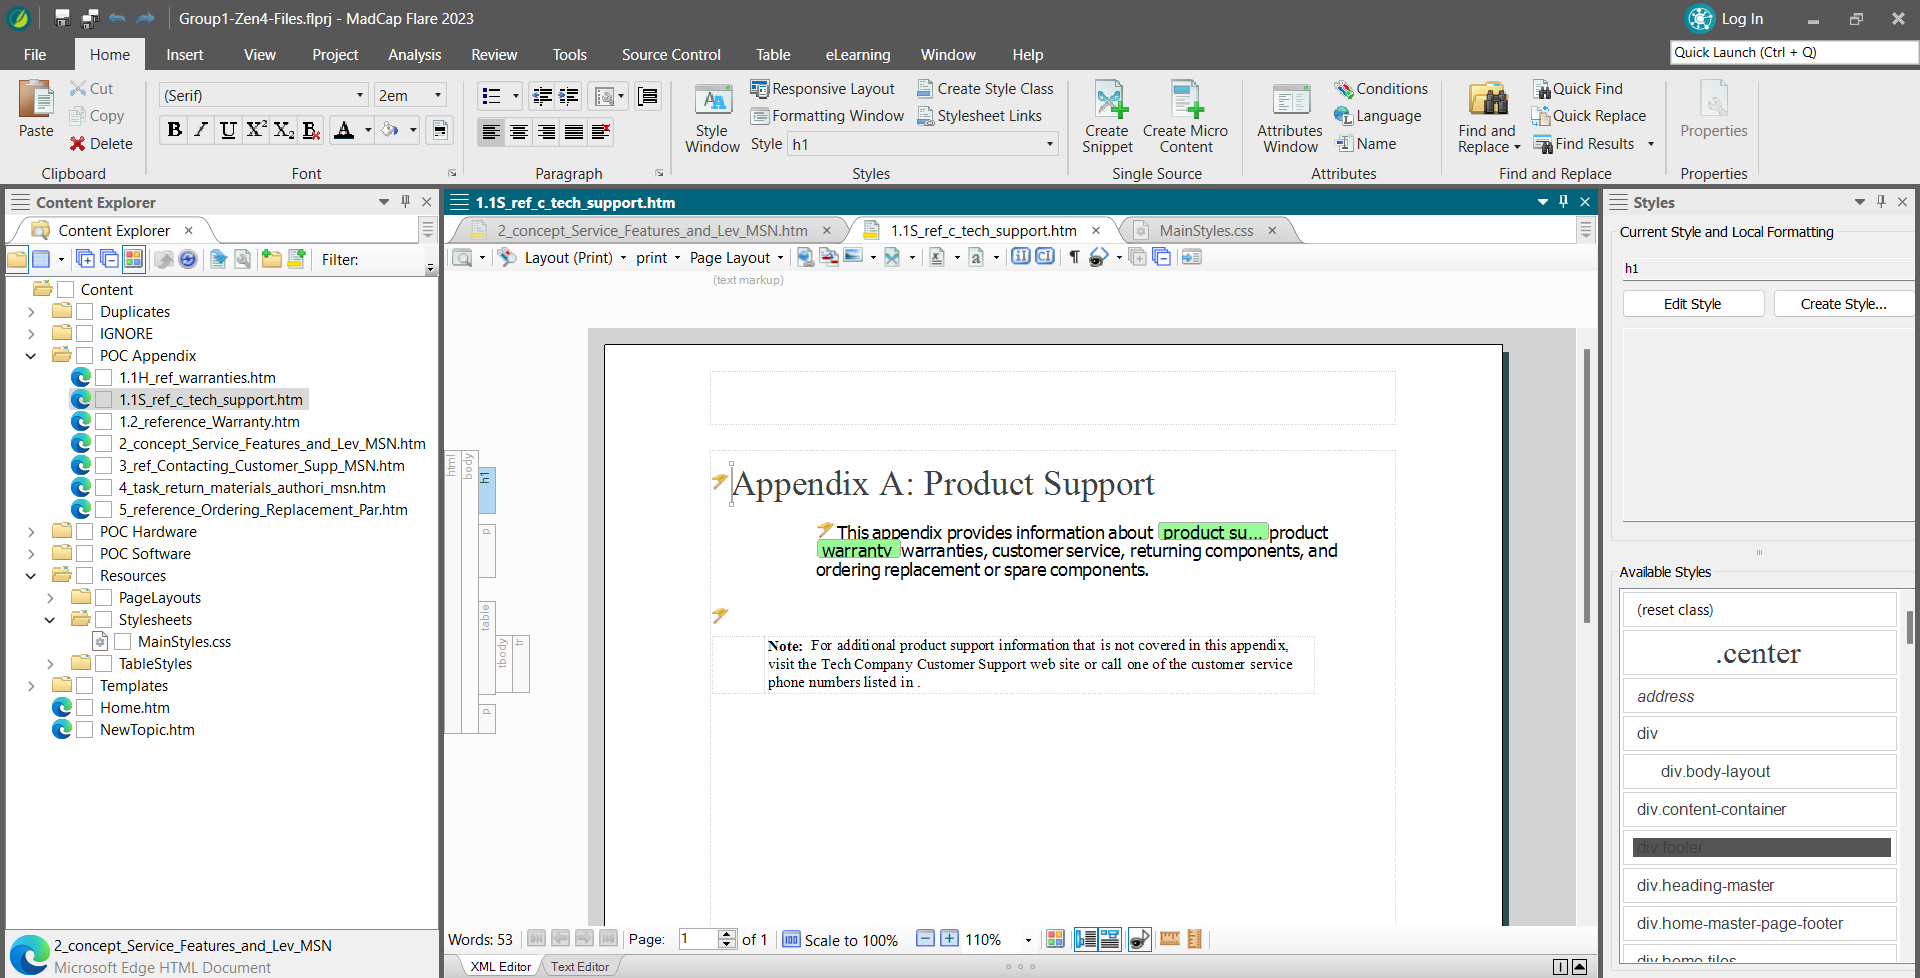Screen dimensions: 1920x978
Task: Enable the checkbox beside Home.htm
Action: click(x=85, y=708)
